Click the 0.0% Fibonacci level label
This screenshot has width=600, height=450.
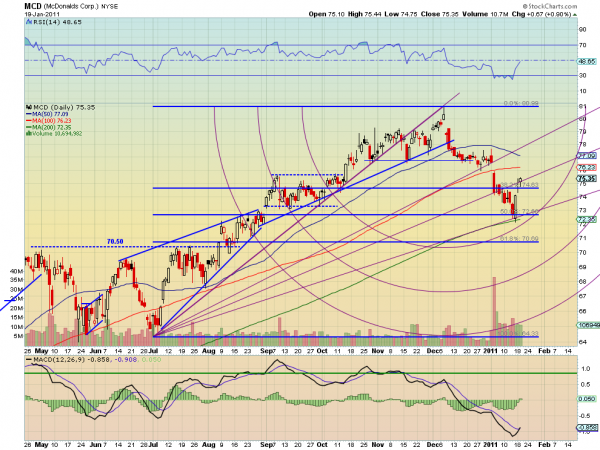point(521,103)
